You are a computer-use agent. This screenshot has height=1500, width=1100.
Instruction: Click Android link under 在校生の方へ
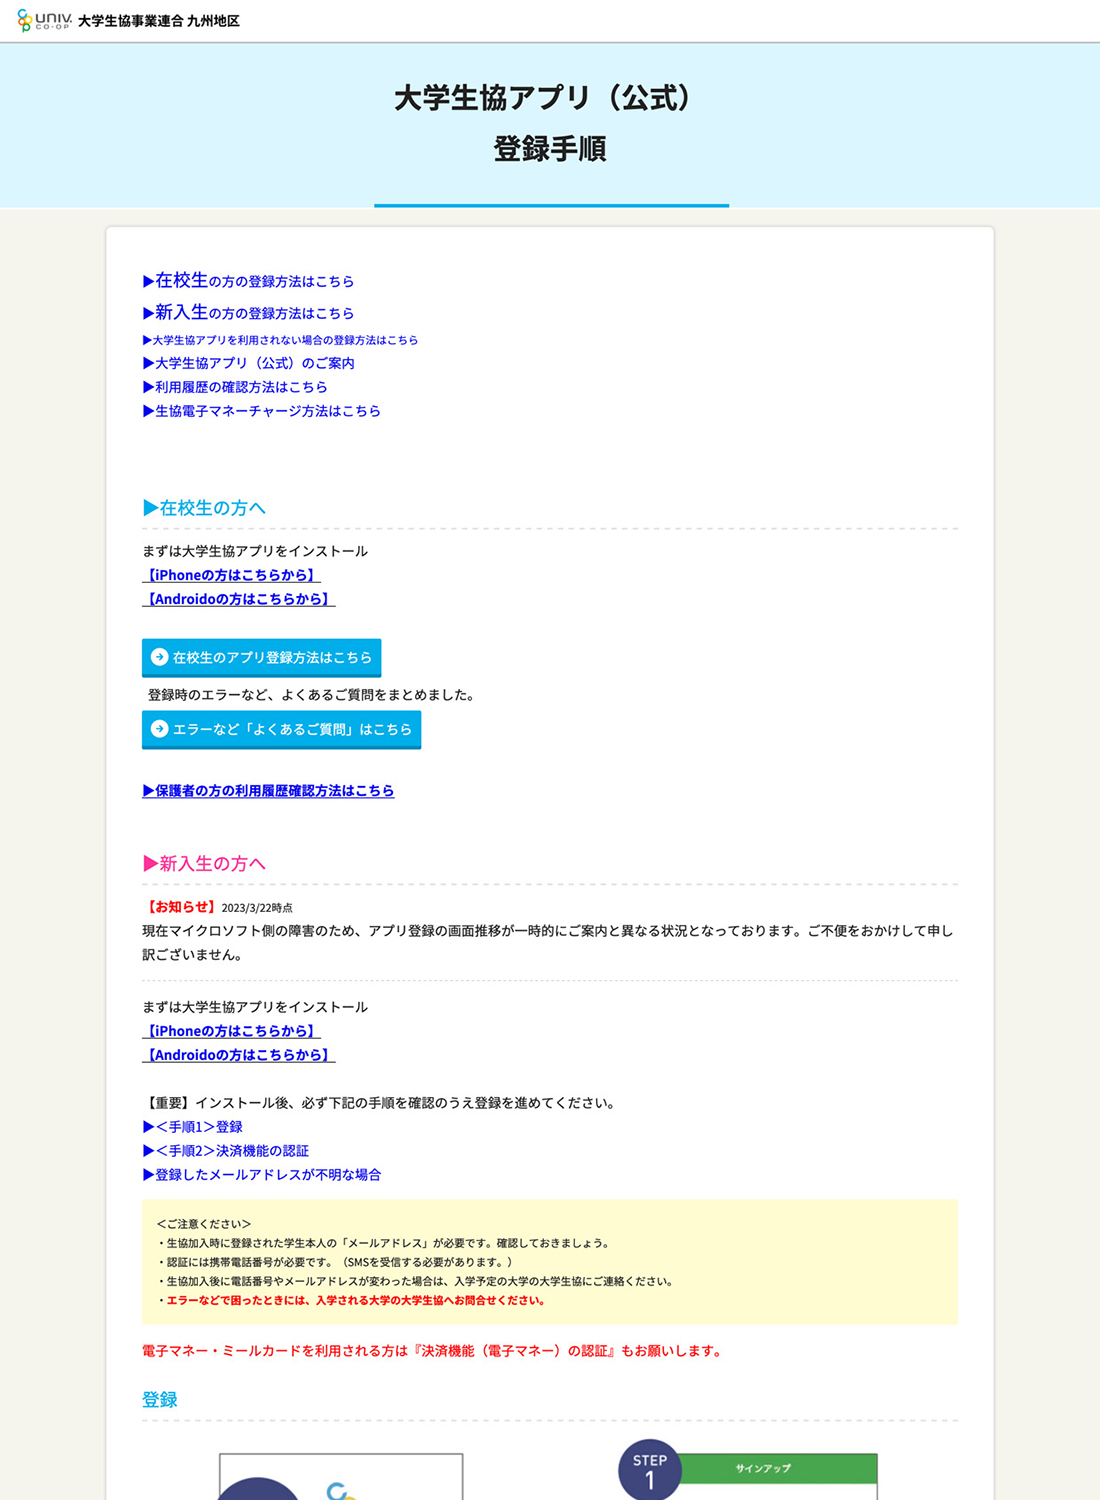click(x=238, y=599)
